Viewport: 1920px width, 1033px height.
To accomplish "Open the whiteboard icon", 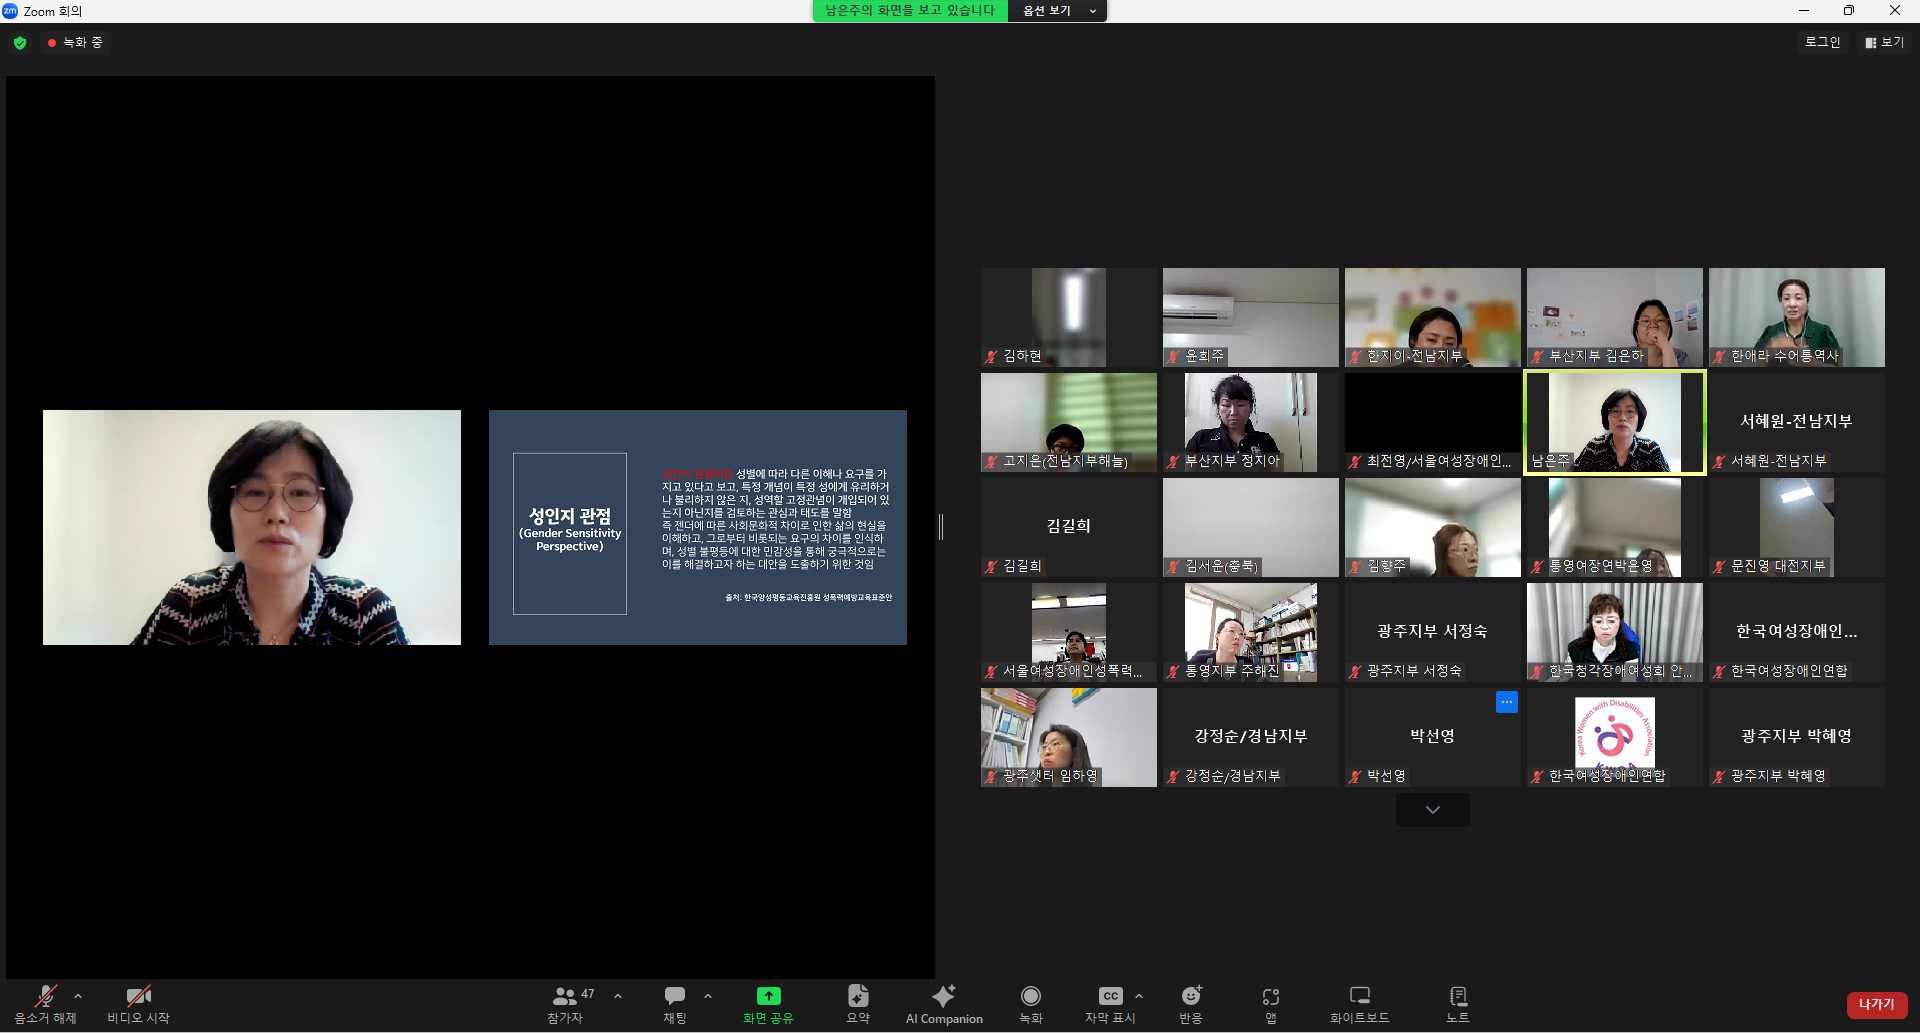I will (1359, 996).
